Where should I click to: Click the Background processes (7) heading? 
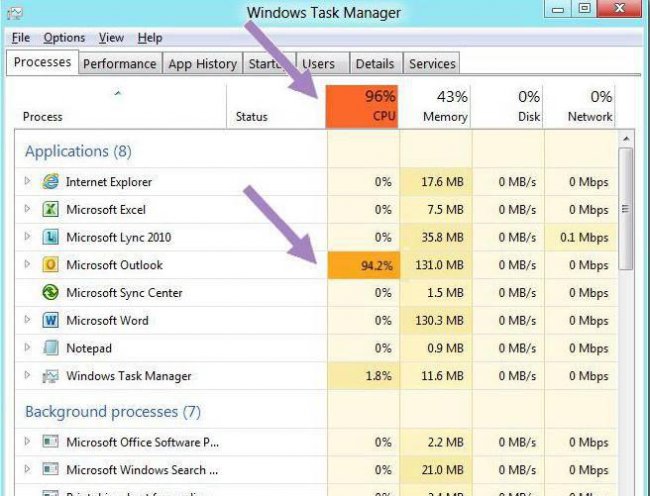tap(113, 411)
